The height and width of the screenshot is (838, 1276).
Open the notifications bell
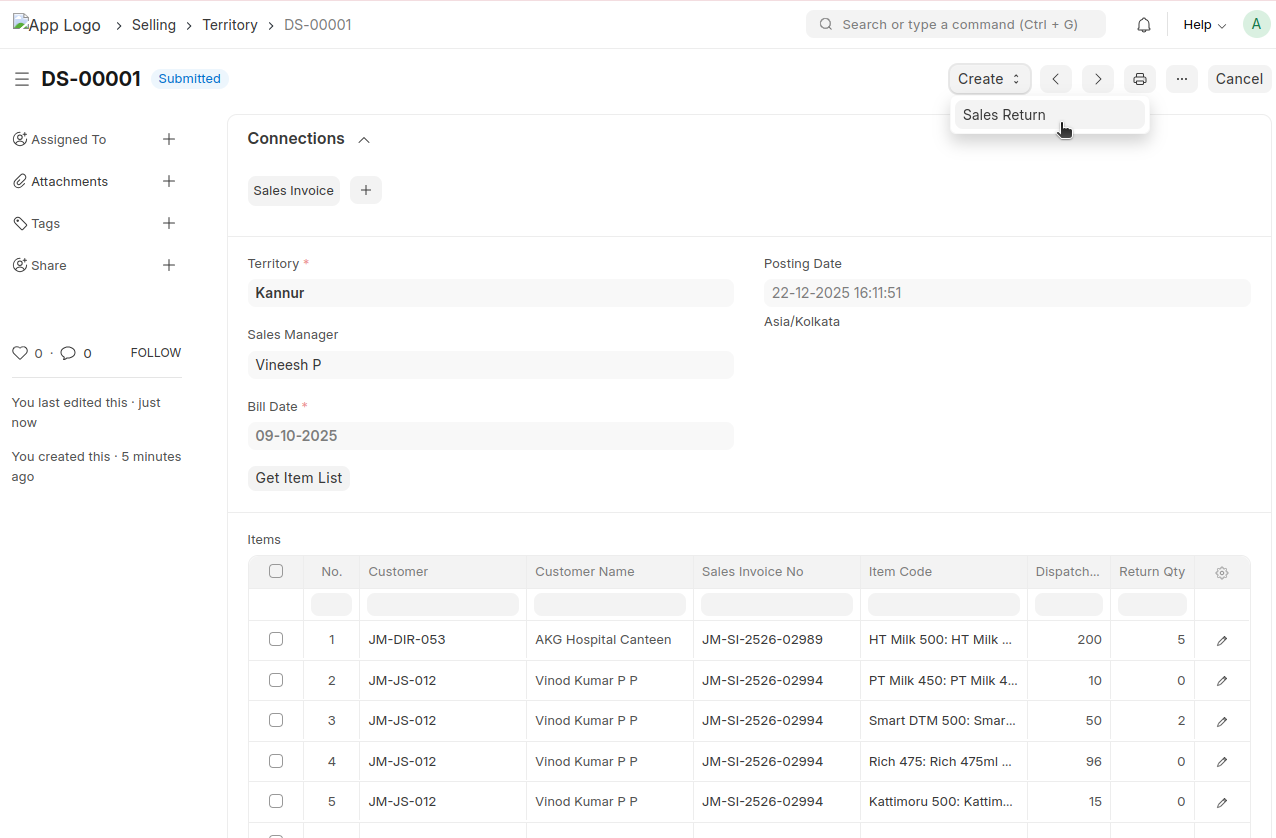(x=1144, y=25)
